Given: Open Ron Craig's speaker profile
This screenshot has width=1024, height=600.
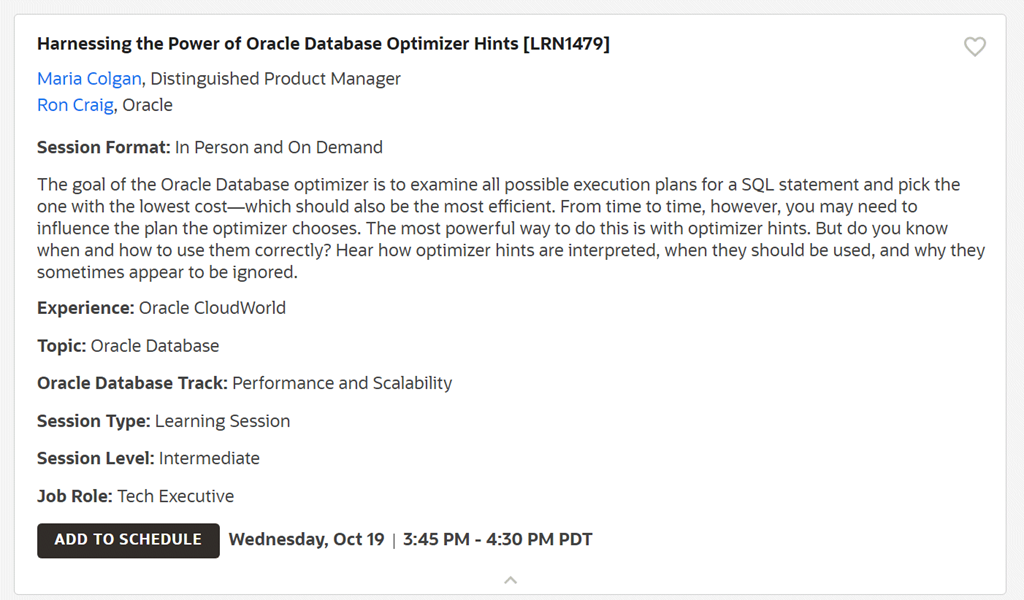Looking at the screenshot, I should point(75,105).
